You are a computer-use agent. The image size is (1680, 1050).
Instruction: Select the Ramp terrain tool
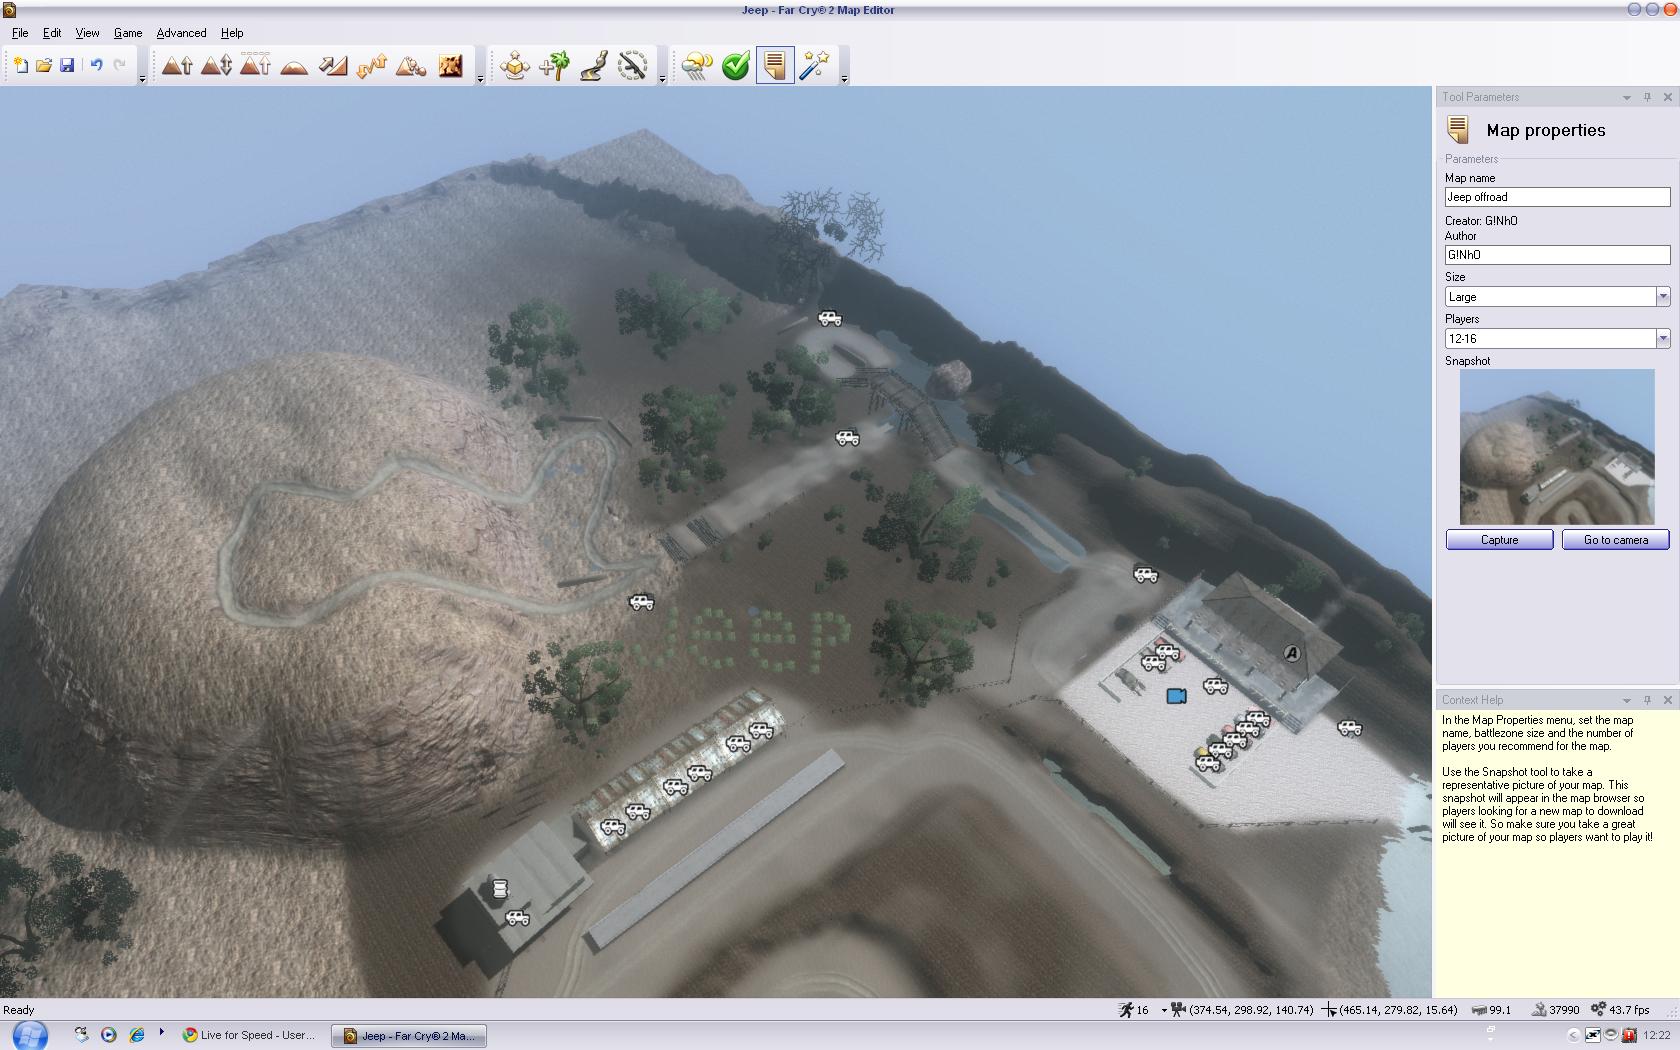point(333,66)
